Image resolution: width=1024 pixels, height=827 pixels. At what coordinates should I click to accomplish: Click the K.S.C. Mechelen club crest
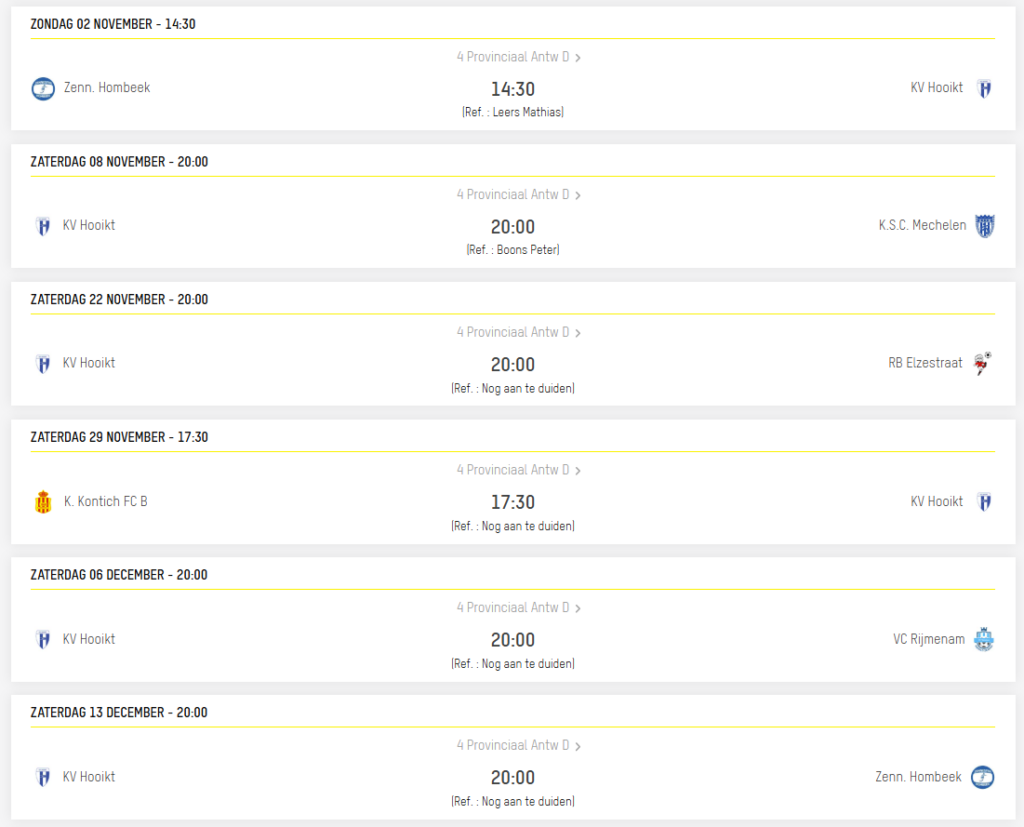pos(984,226)
